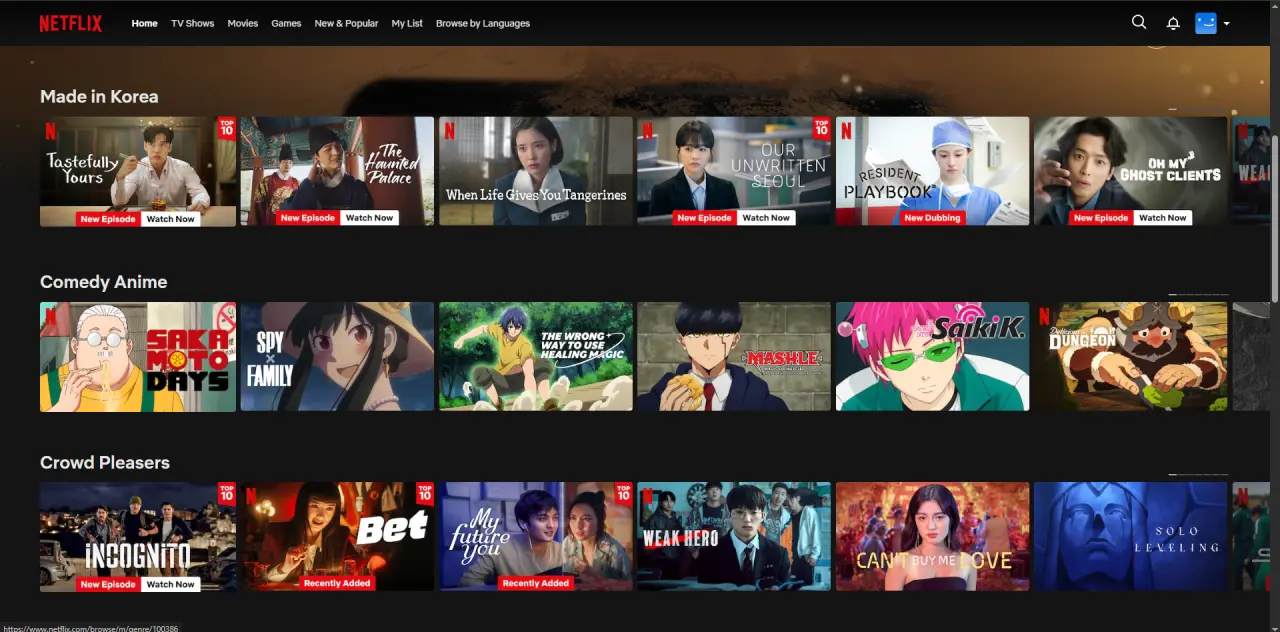Click New Dubbing badge on Resident Playbook
The height and width of the screenshot is (632, 1280).
pyautogui.click(x=932, y=218)
